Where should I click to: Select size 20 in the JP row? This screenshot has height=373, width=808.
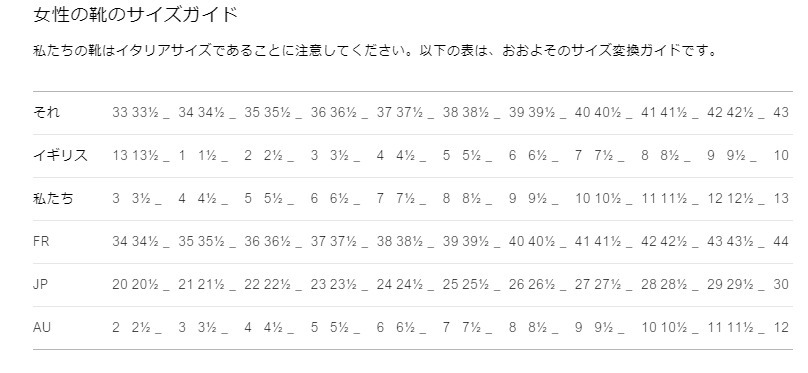pyautogui.click(x=120, y=284)
